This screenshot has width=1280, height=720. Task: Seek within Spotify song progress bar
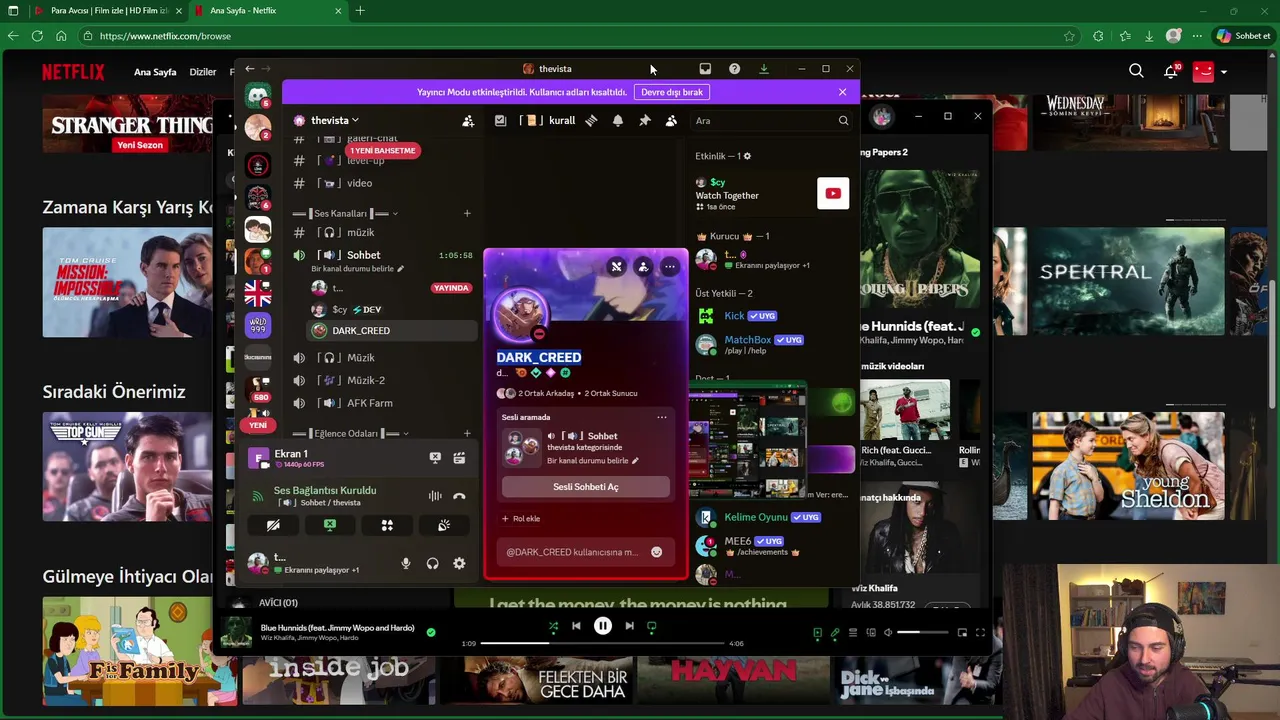(x=603, y=644)
